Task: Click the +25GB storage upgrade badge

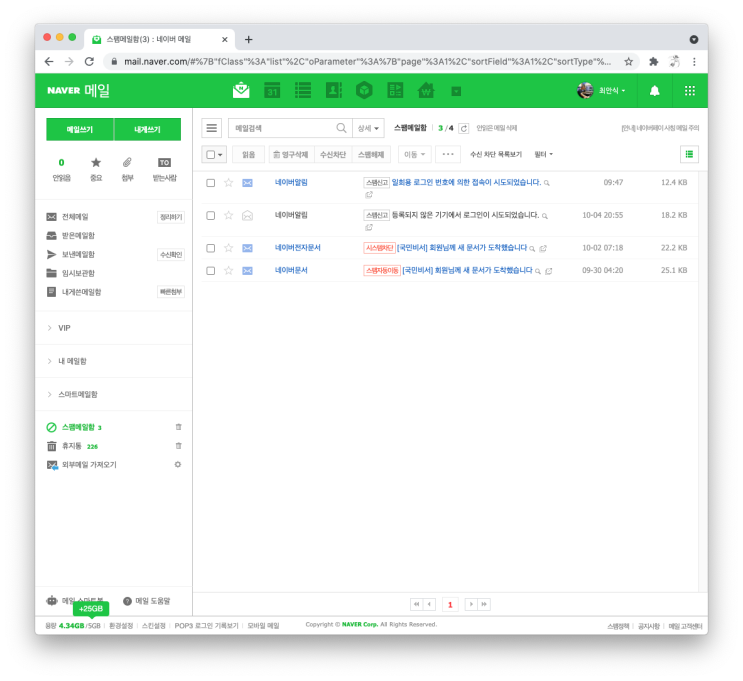Action: pyautogui.click(x=91, y=608)
